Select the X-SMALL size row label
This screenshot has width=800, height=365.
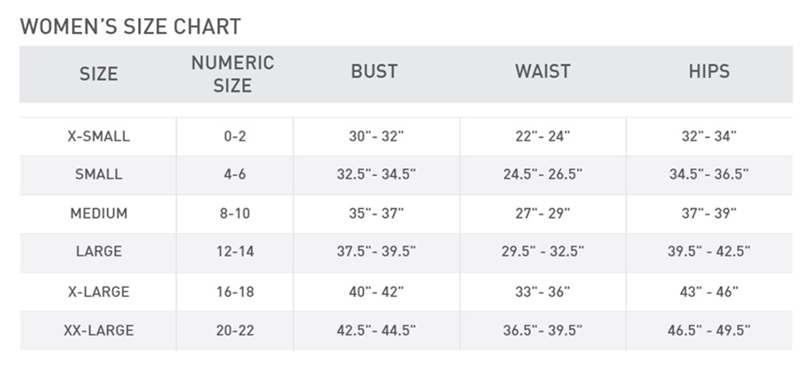(x=98, y=136)
